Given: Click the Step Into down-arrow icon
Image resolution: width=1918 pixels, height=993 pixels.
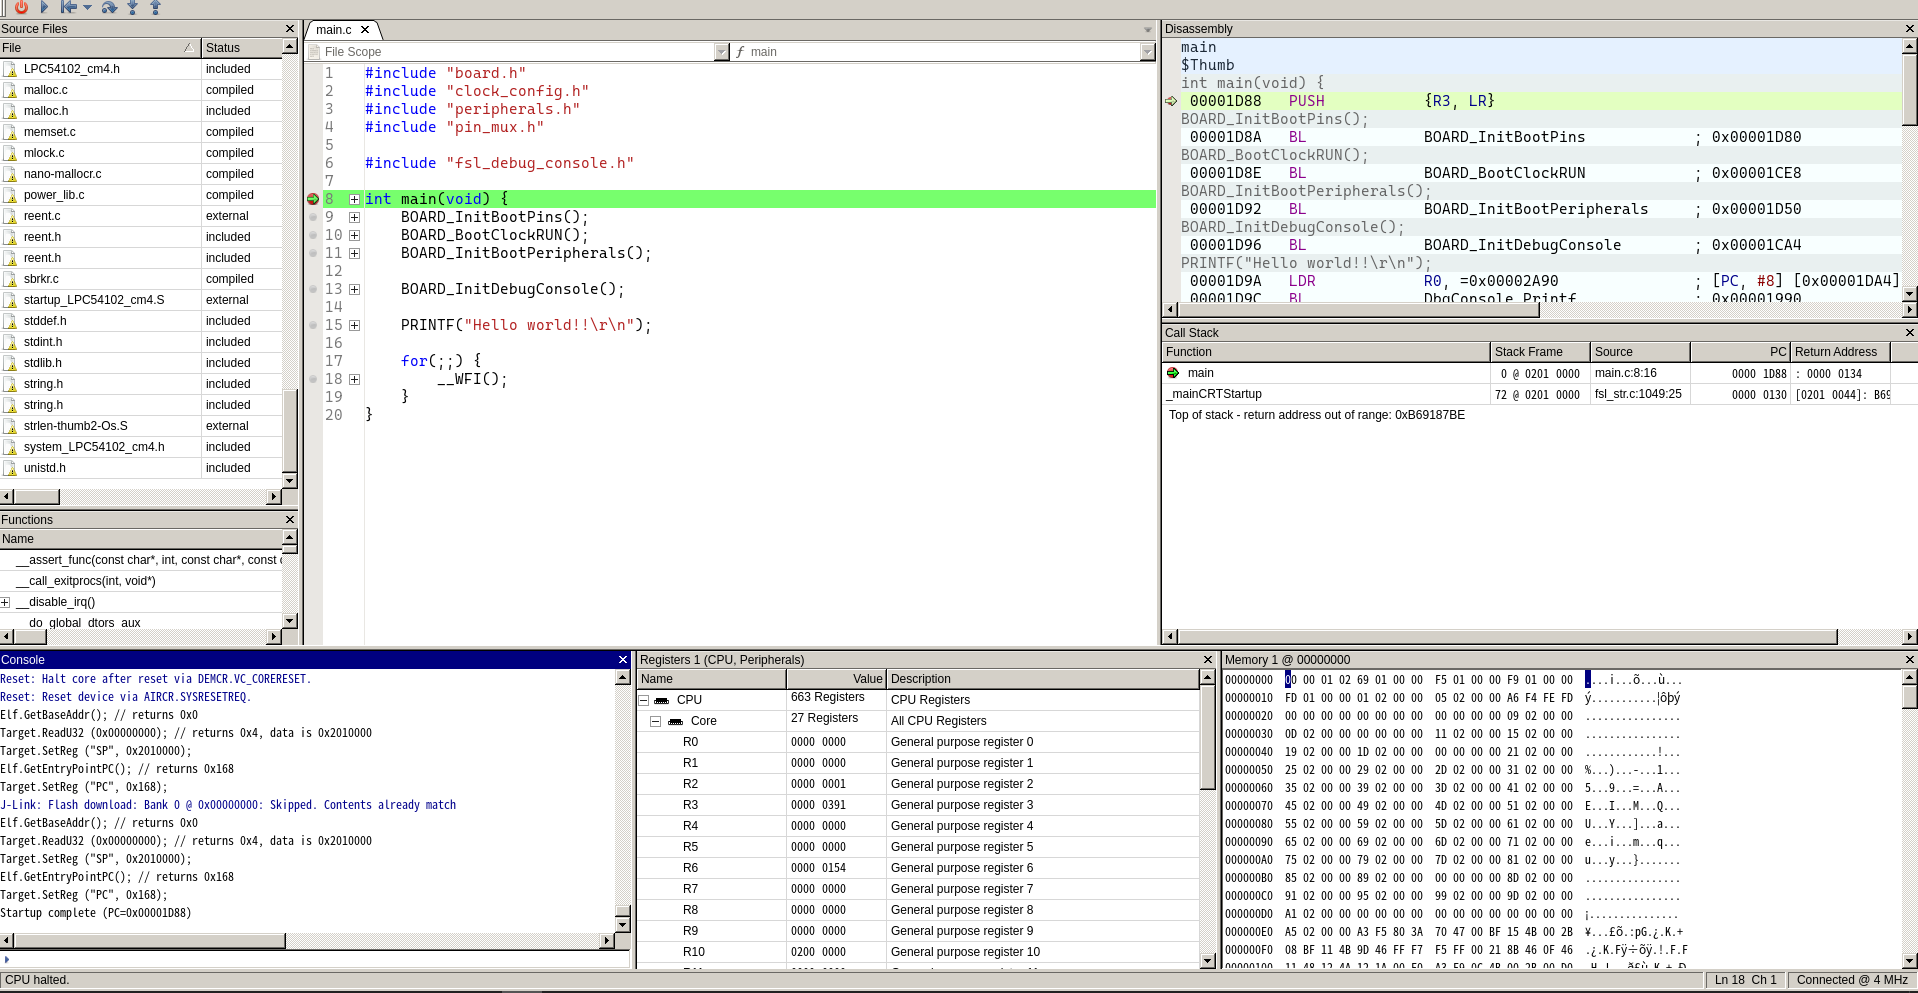Looking at the screenshot, I should click(x=132, y=7).
